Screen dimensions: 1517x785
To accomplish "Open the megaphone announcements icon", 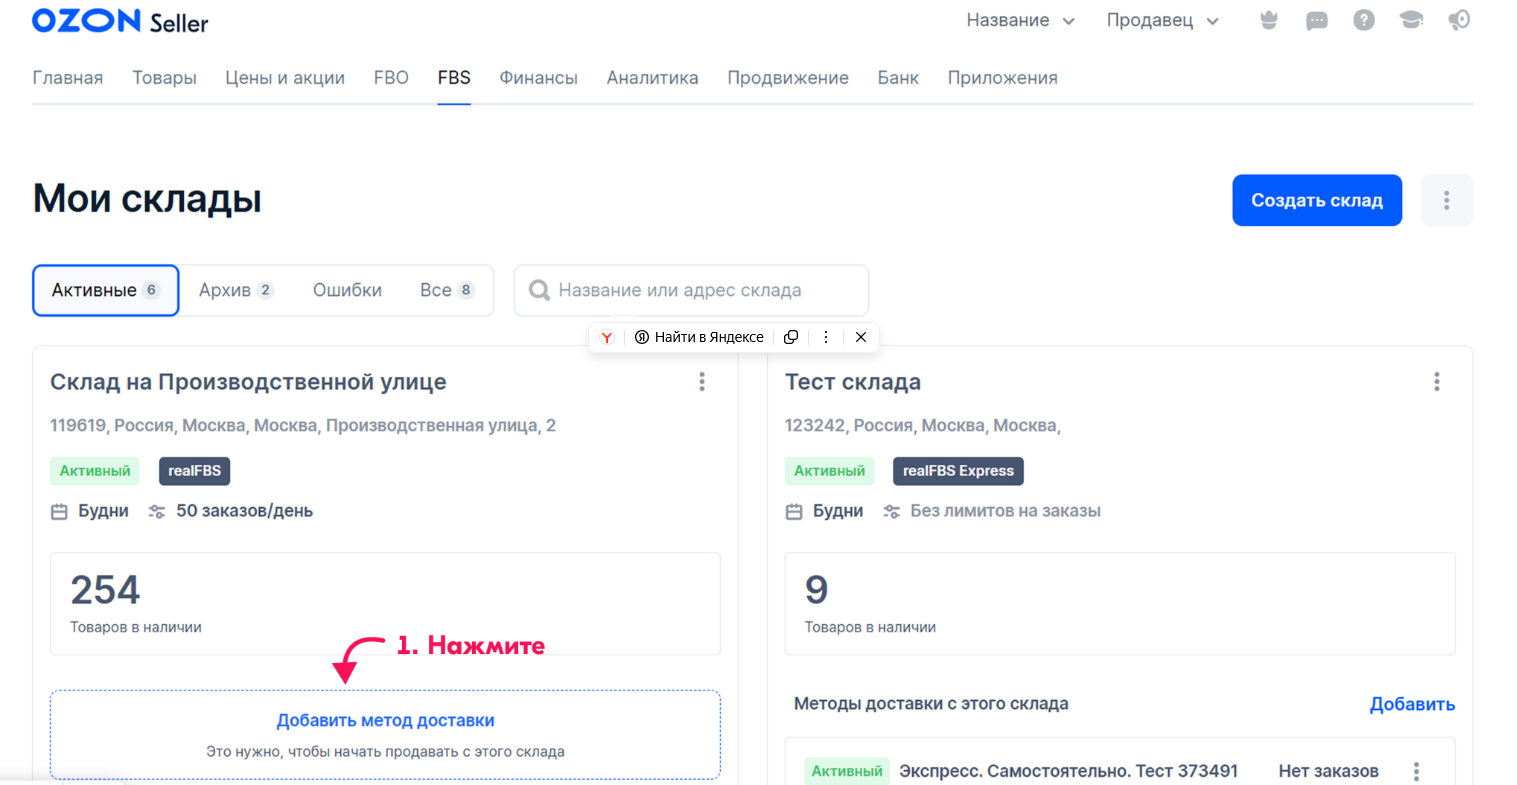I will tap(1459, 21).
